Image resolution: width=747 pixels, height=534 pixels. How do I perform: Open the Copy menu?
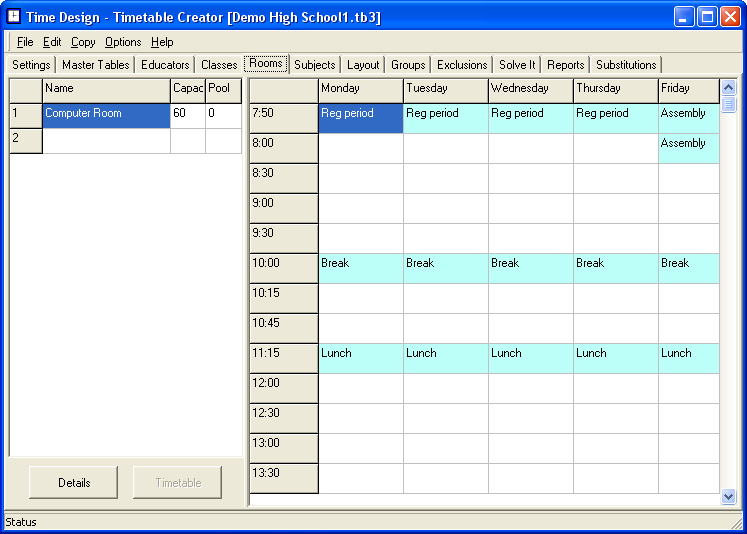pyautogui.click(x=83, y=42)
